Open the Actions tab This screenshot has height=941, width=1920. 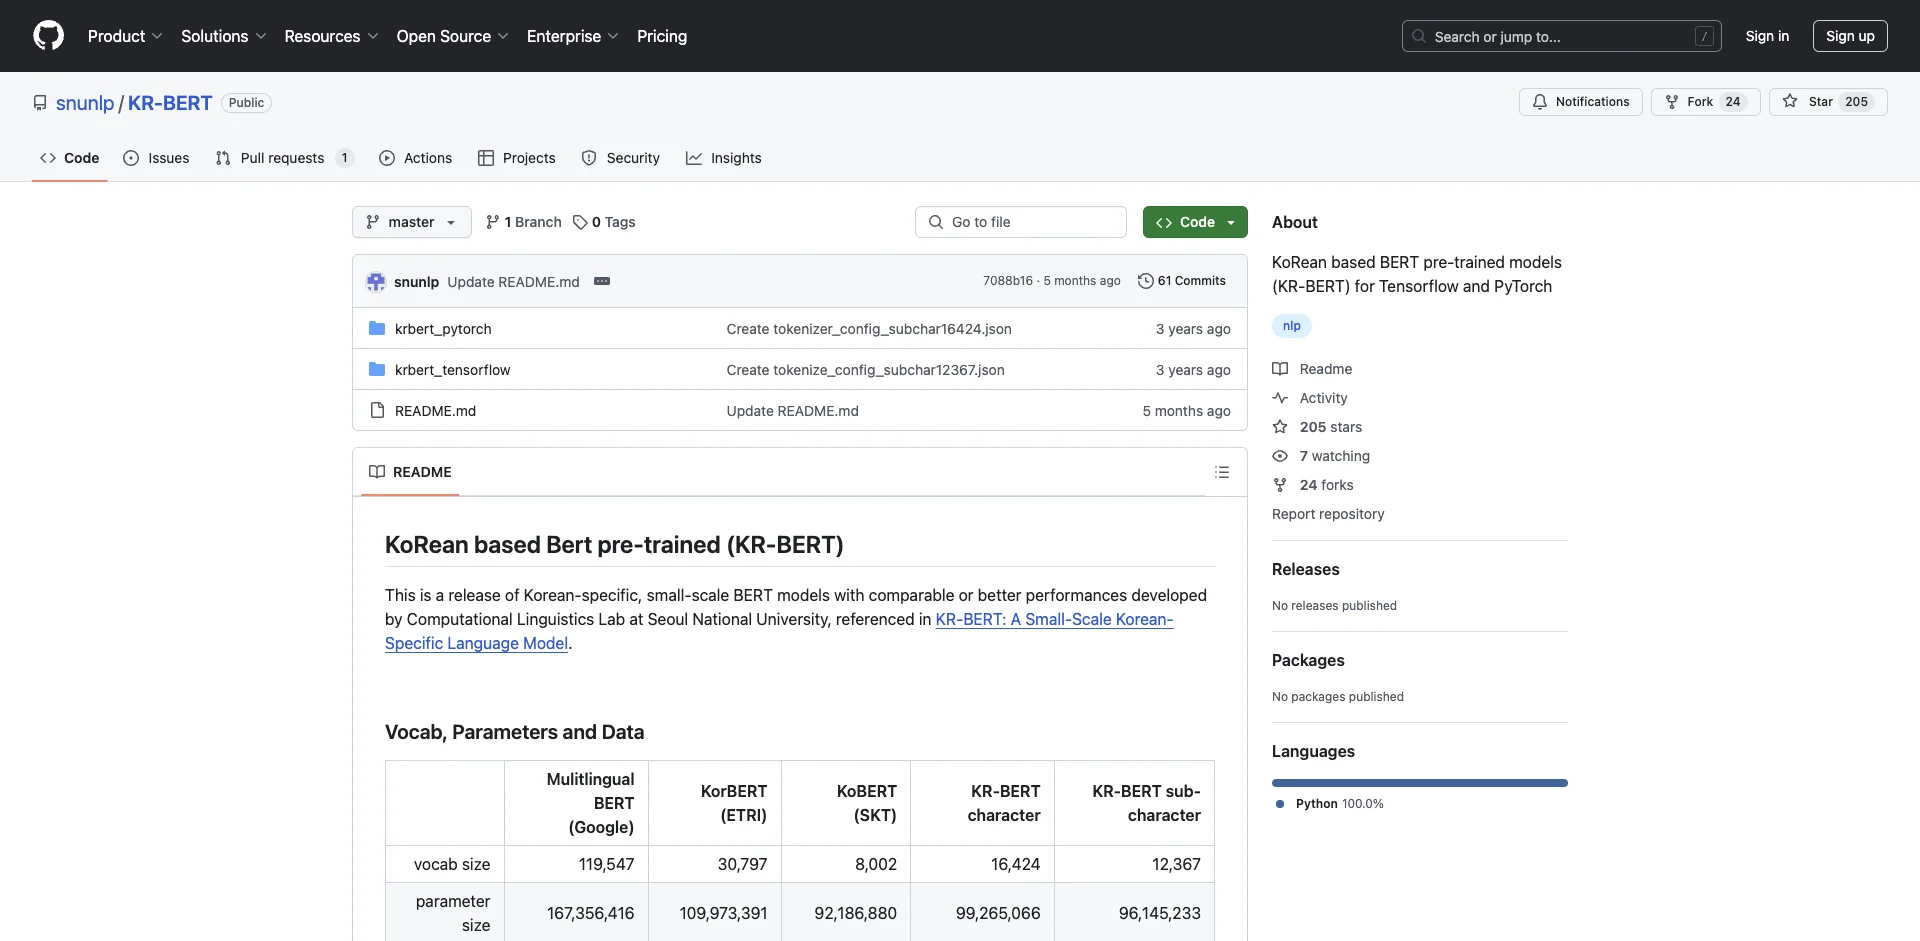point(416,158)
